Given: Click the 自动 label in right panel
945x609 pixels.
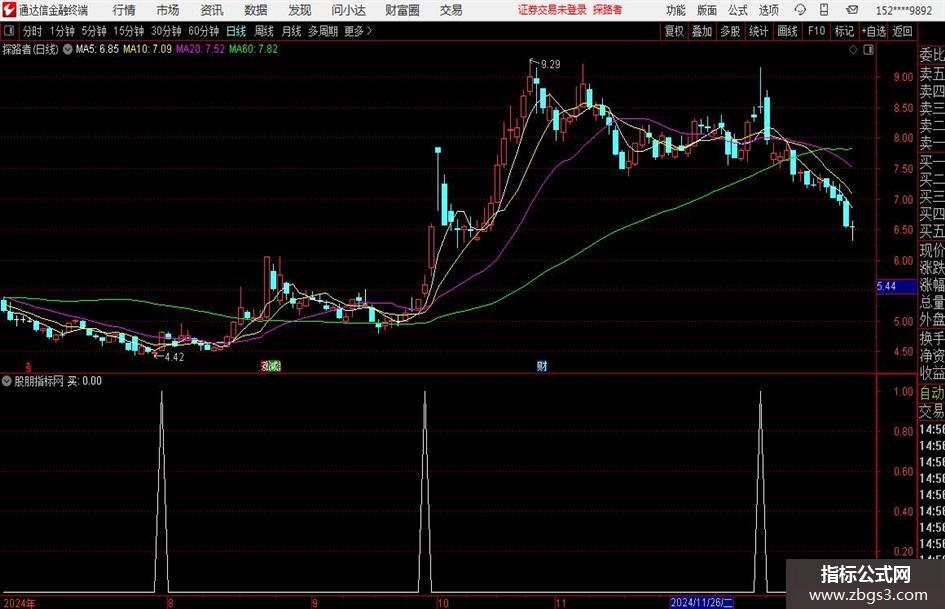Looking at the screenshot, I should (x=931, y=393).
